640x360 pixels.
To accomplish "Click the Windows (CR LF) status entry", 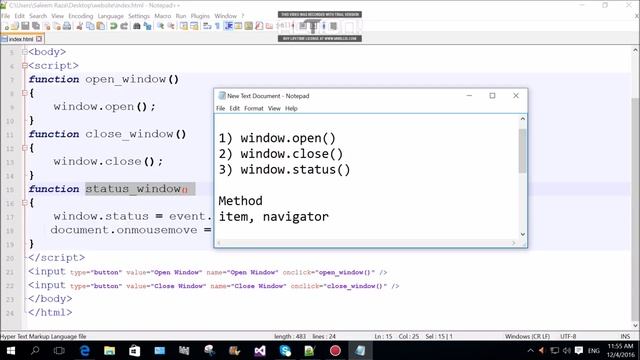I will click(527, 336).
